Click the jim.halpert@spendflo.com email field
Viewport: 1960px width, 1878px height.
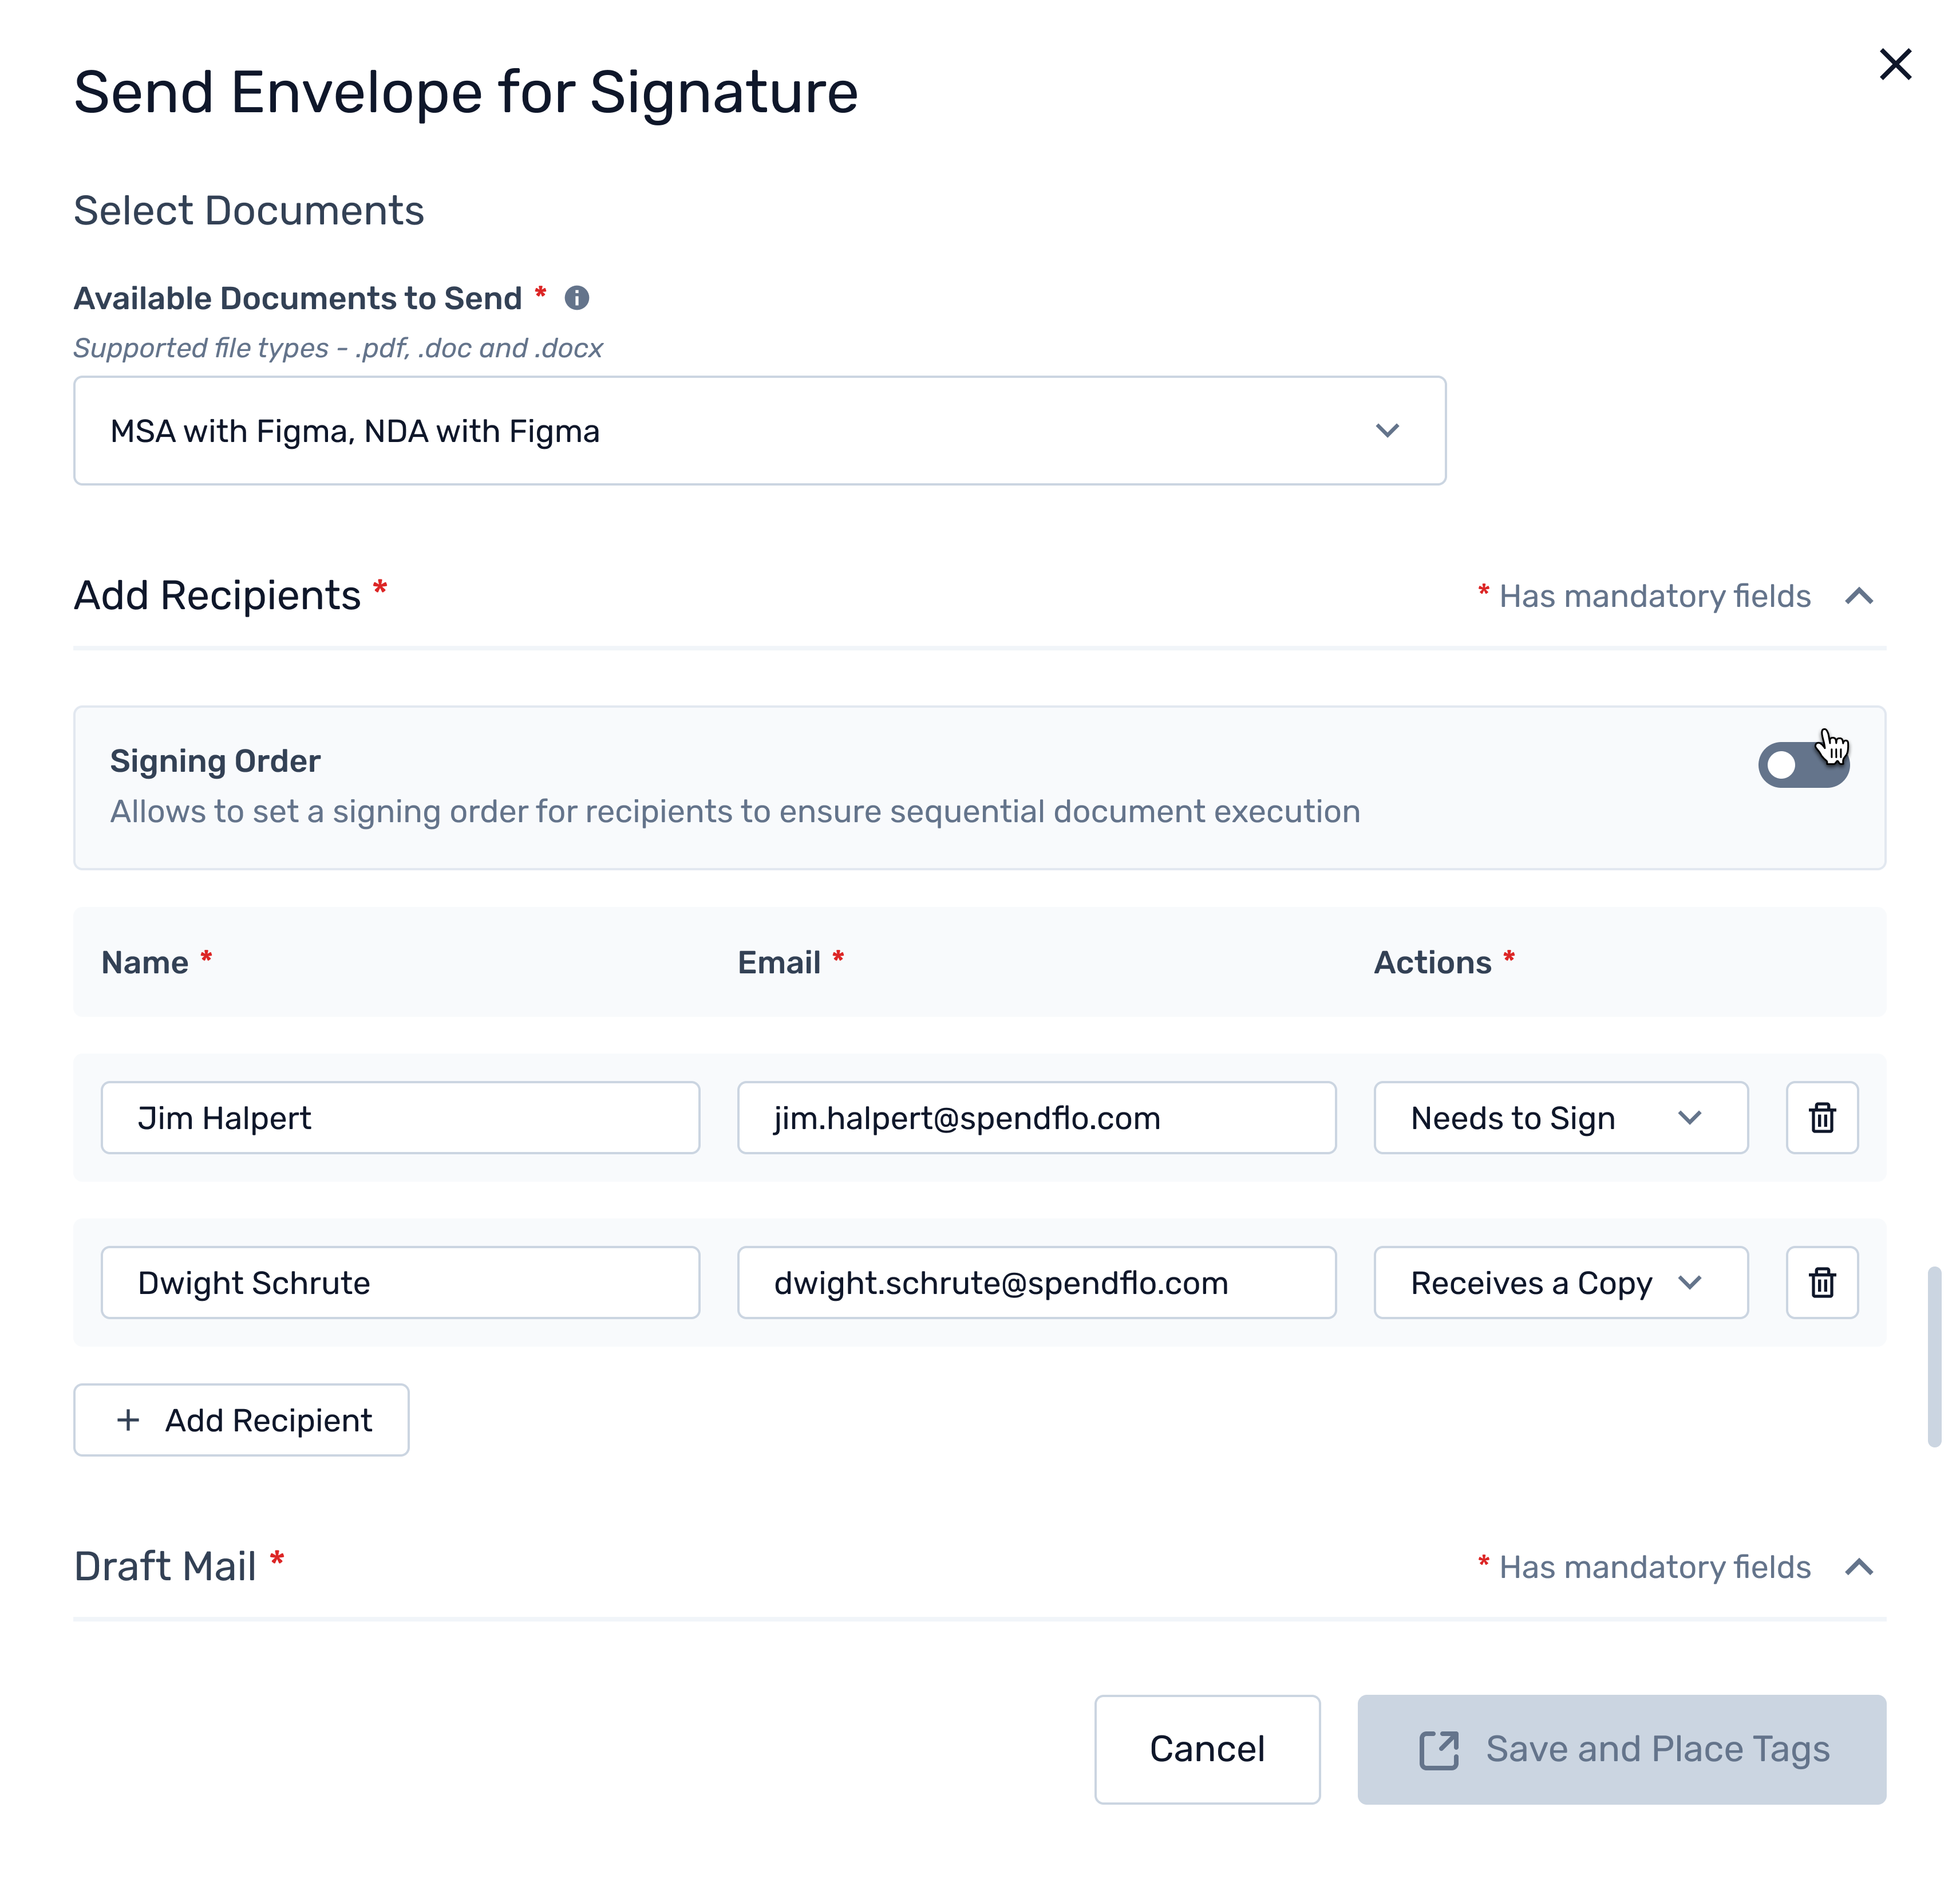coord(1036,1118)
